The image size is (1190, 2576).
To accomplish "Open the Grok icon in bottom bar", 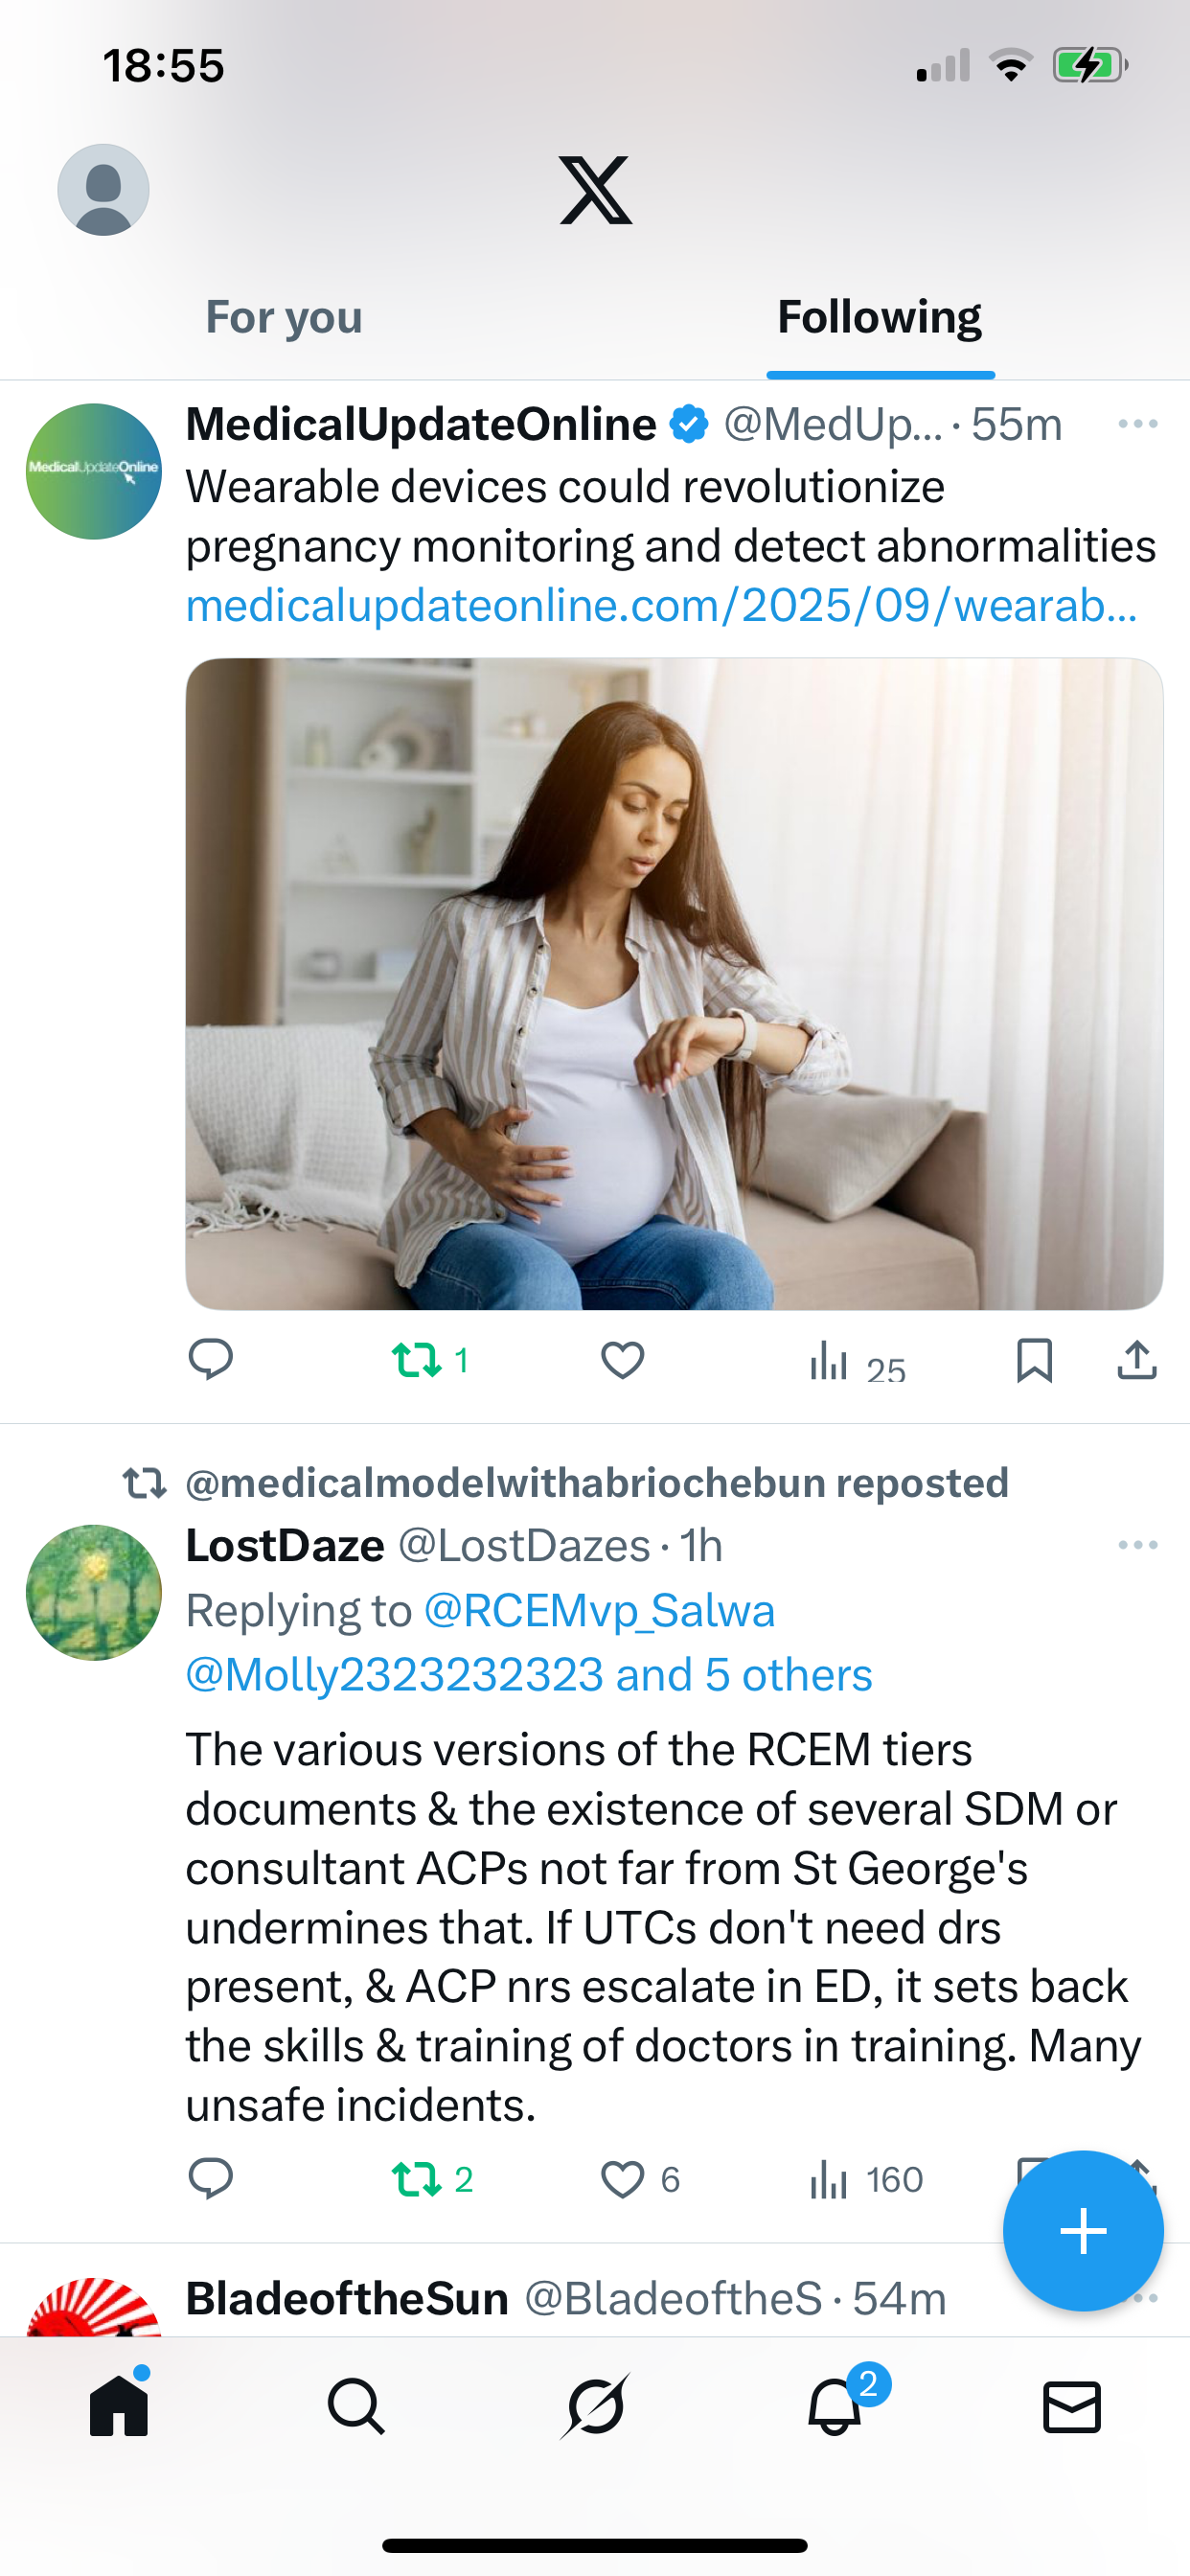I will pos(595,2406).
